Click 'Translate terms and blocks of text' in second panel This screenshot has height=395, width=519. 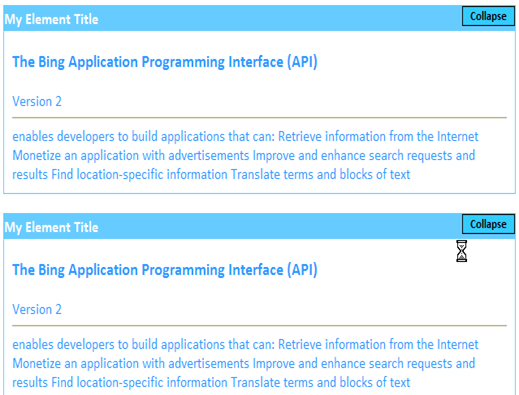point(320,382)
